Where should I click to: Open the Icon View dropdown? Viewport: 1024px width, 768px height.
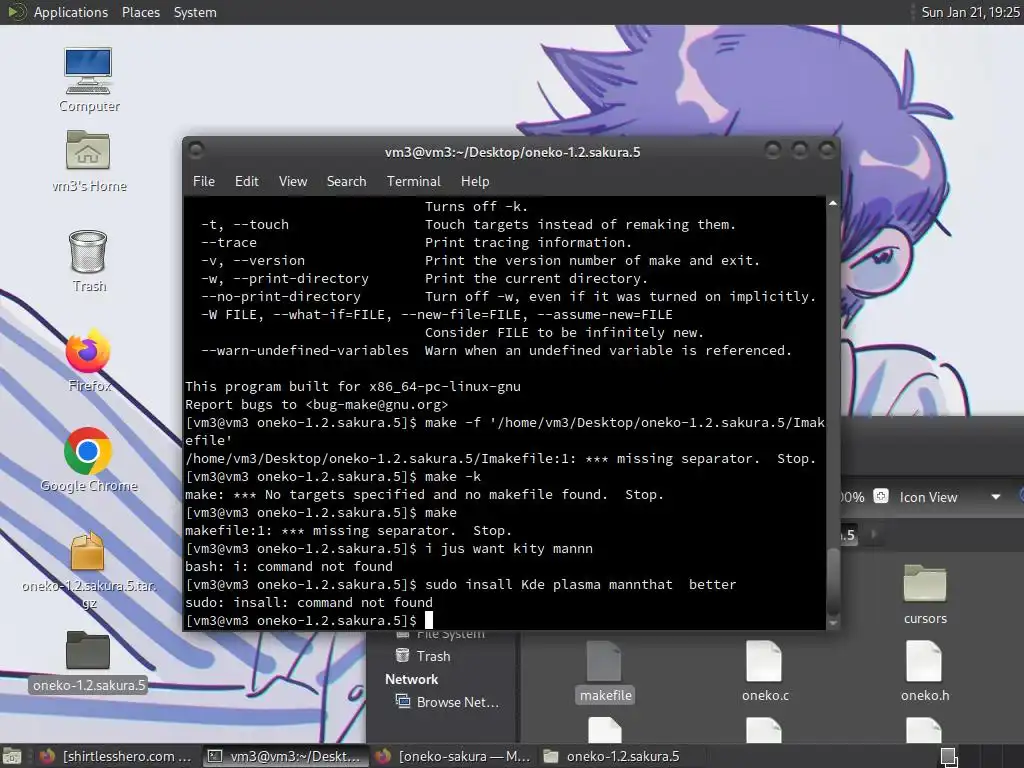click(950, 497)
